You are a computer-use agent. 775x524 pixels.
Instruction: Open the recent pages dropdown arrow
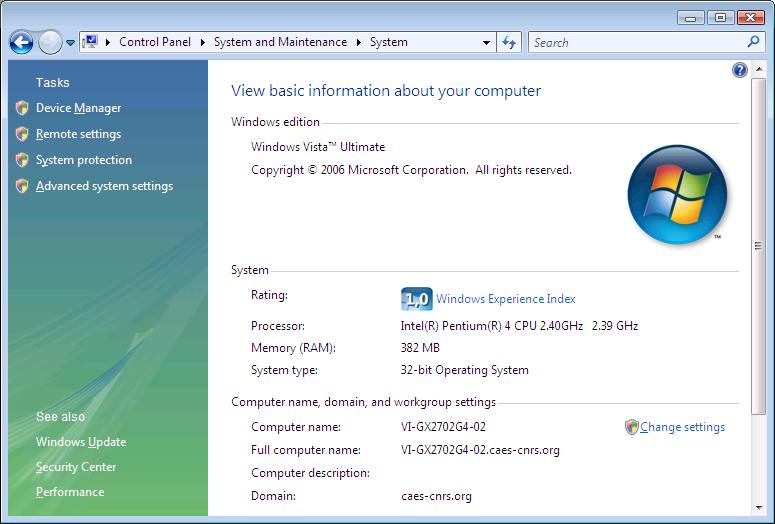pyautogui.click(x=70, y=43)
